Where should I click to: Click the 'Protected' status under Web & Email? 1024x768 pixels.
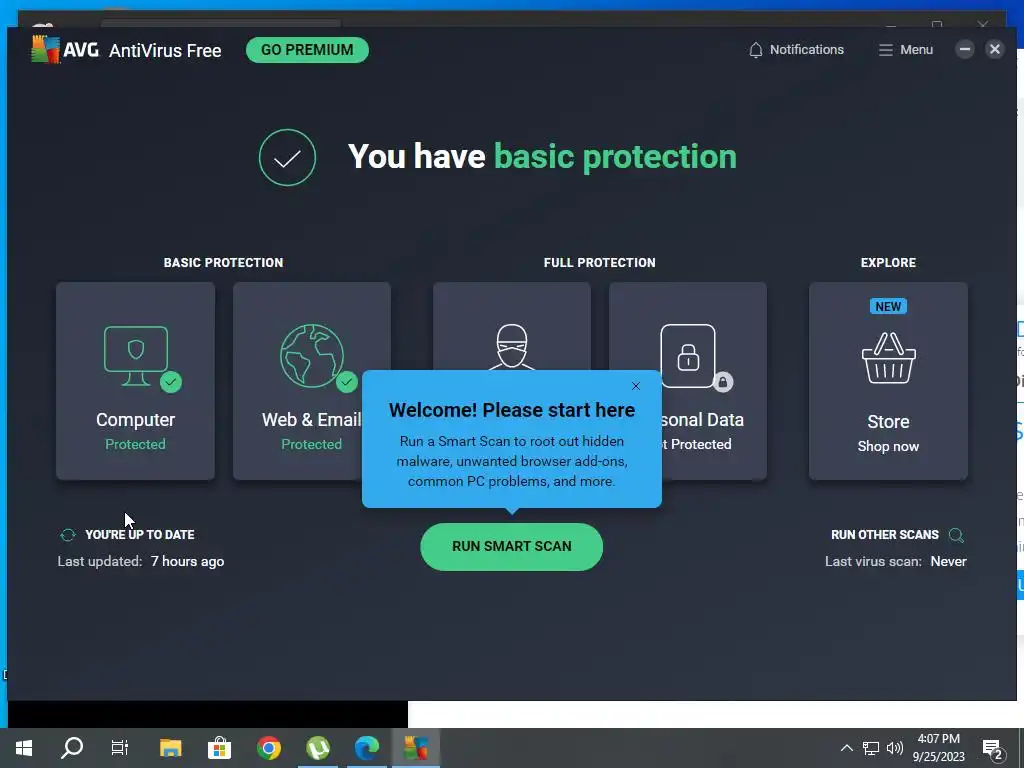(312, 444)
